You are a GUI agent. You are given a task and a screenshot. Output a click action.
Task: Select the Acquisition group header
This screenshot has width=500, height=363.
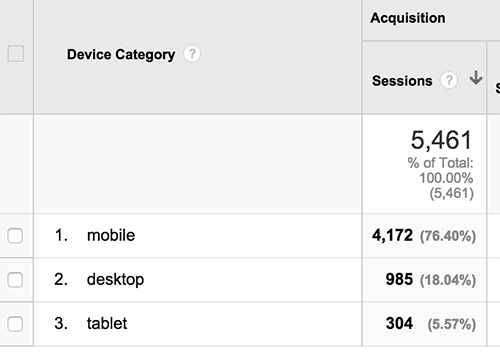click(x=408, y=18)
